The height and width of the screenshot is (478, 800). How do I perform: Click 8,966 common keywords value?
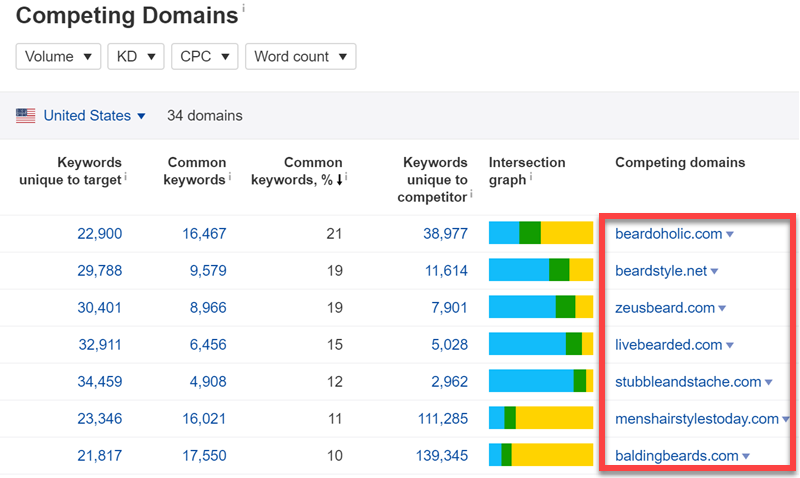[x=208, y=308]
